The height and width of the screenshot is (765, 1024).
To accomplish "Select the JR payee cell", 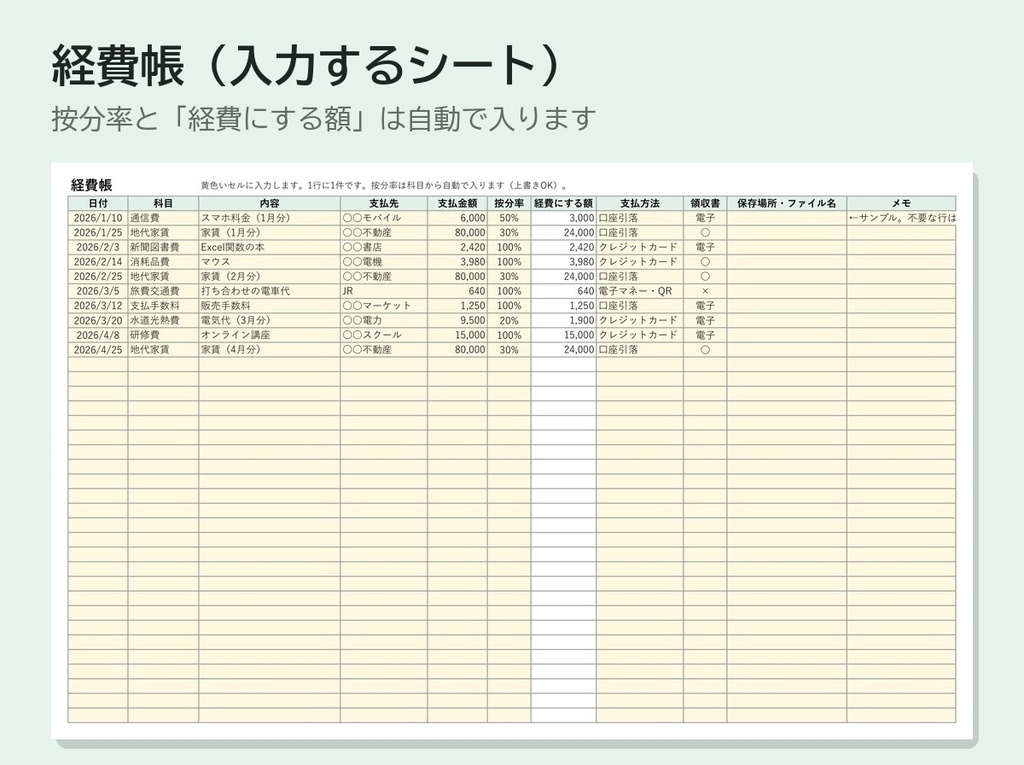I will (384, 291).
